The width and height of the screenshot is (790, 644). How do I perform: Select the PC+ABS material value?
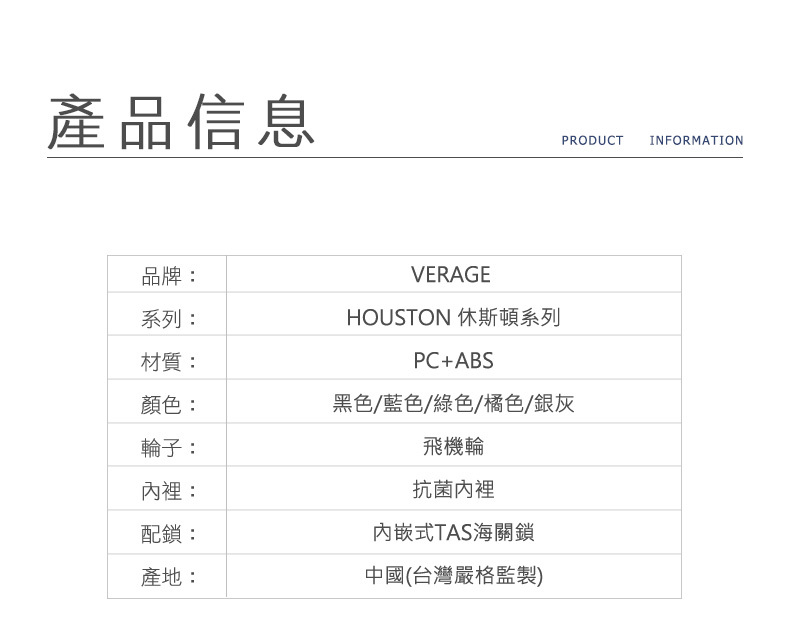coord(453,361)
